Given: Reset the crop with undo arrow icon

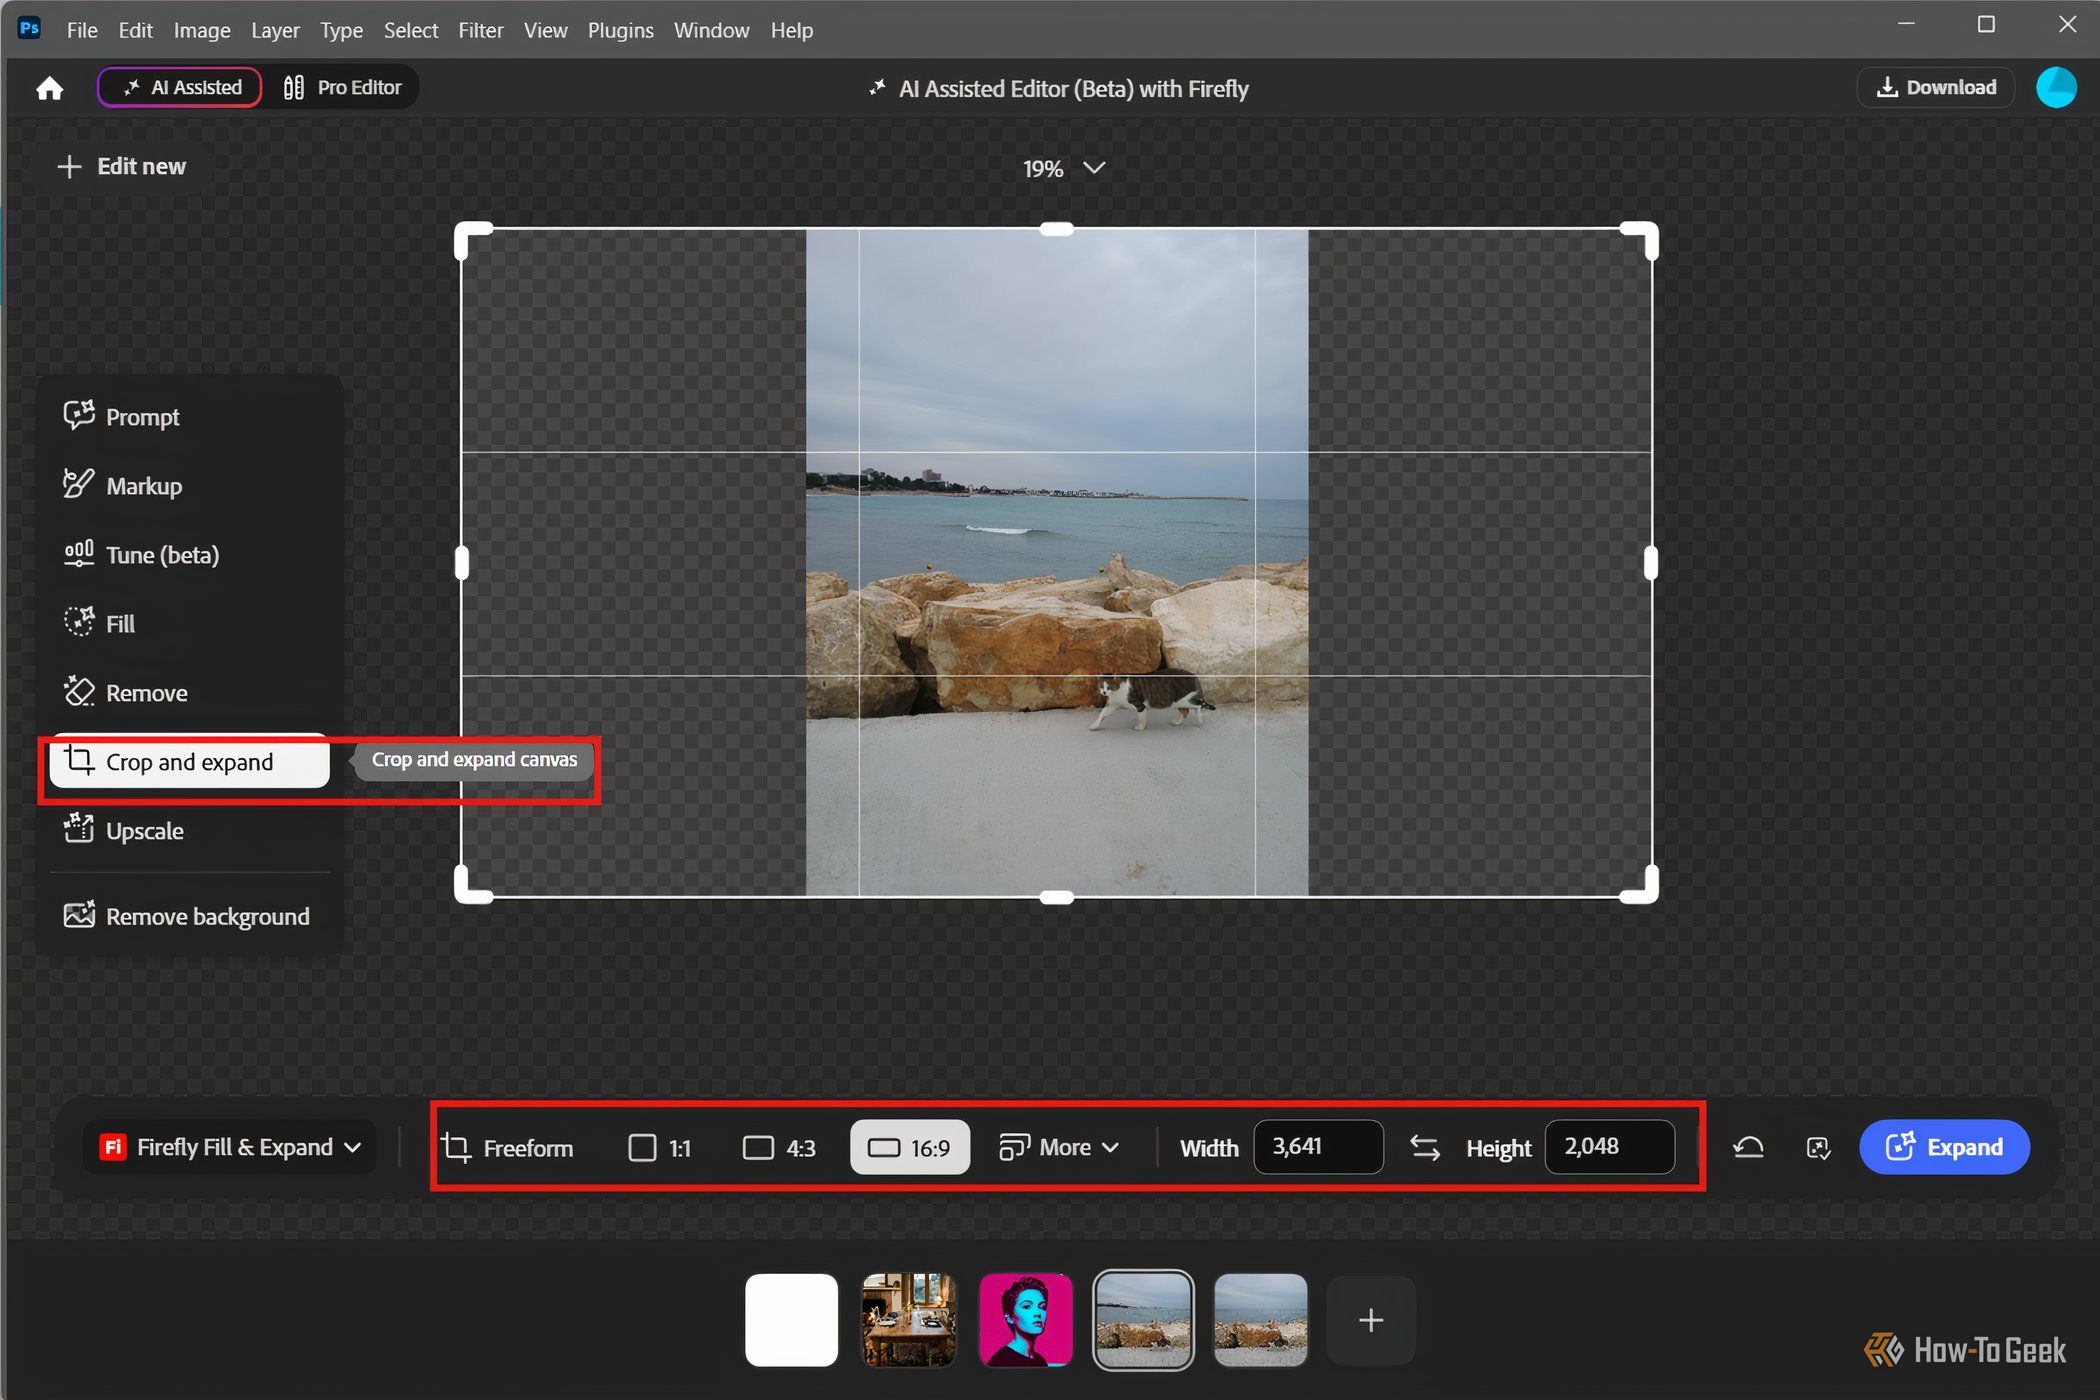Looking at the screenshot, I should [x=1748, y=1147].
